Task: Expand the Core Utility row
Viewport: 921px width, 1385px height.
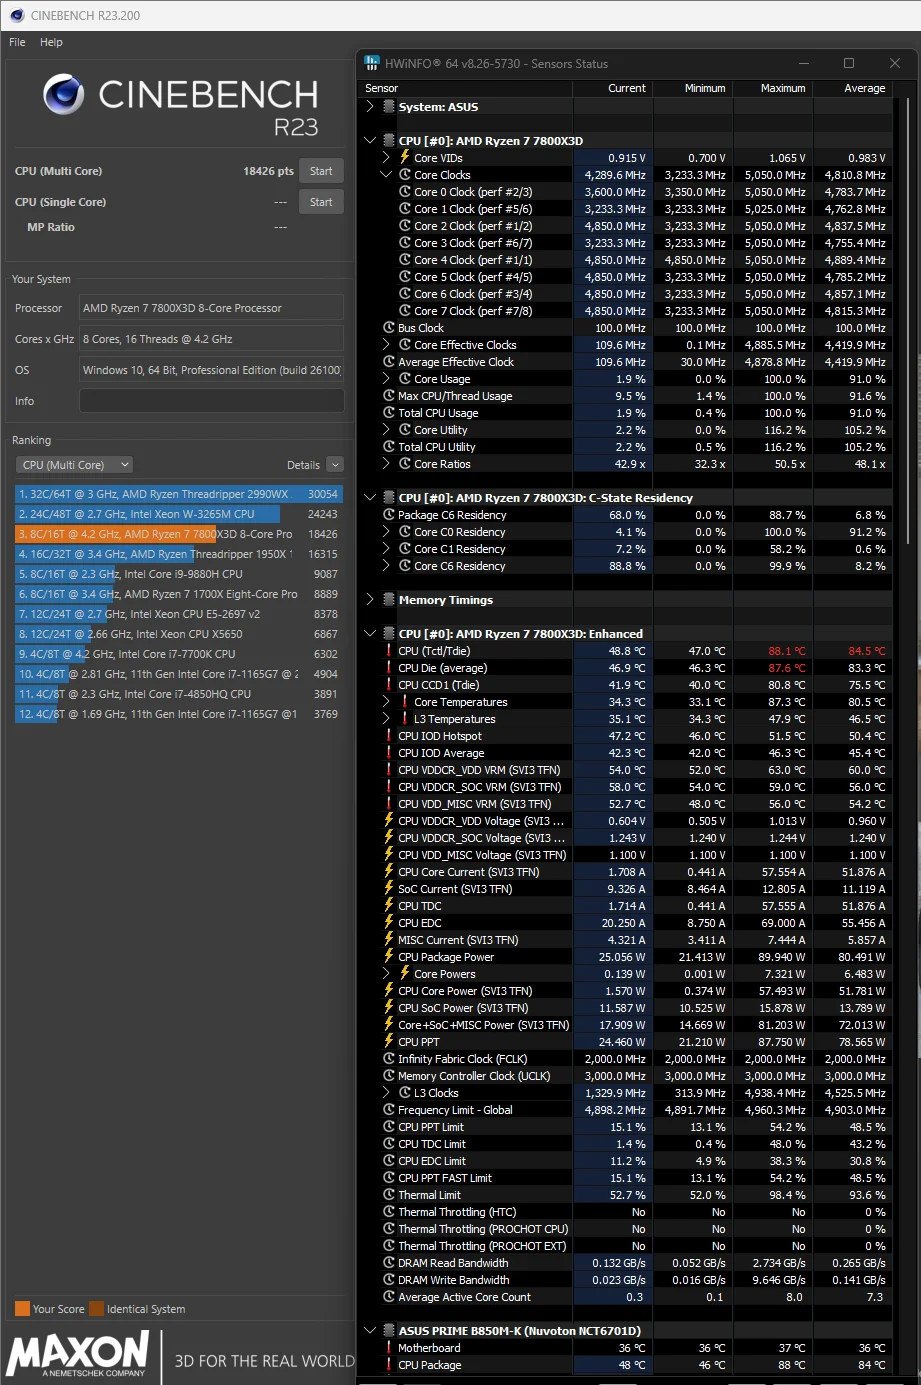Action: [386, 430]
